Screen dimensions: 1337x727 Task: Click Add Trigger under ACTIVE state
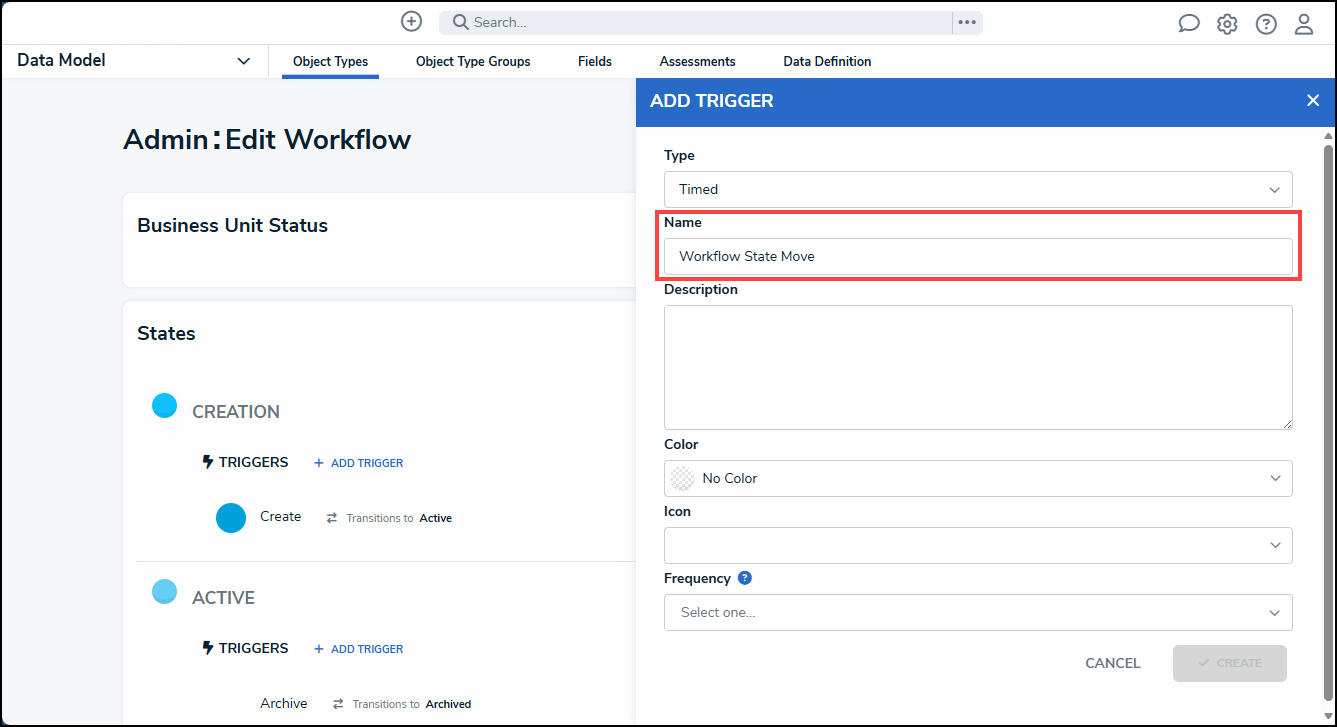click(359, 649)
